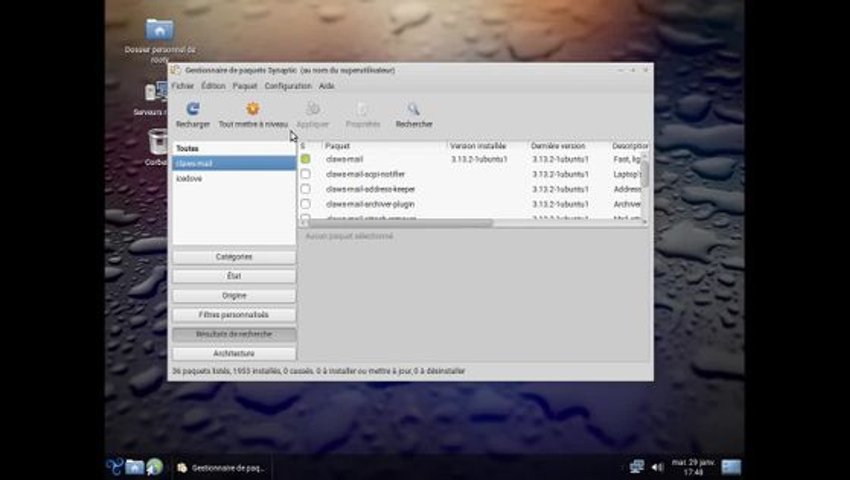Select icedove in the search list
Image resolution: width=850 pixels, height=480 pixels.
pos(234,178)
